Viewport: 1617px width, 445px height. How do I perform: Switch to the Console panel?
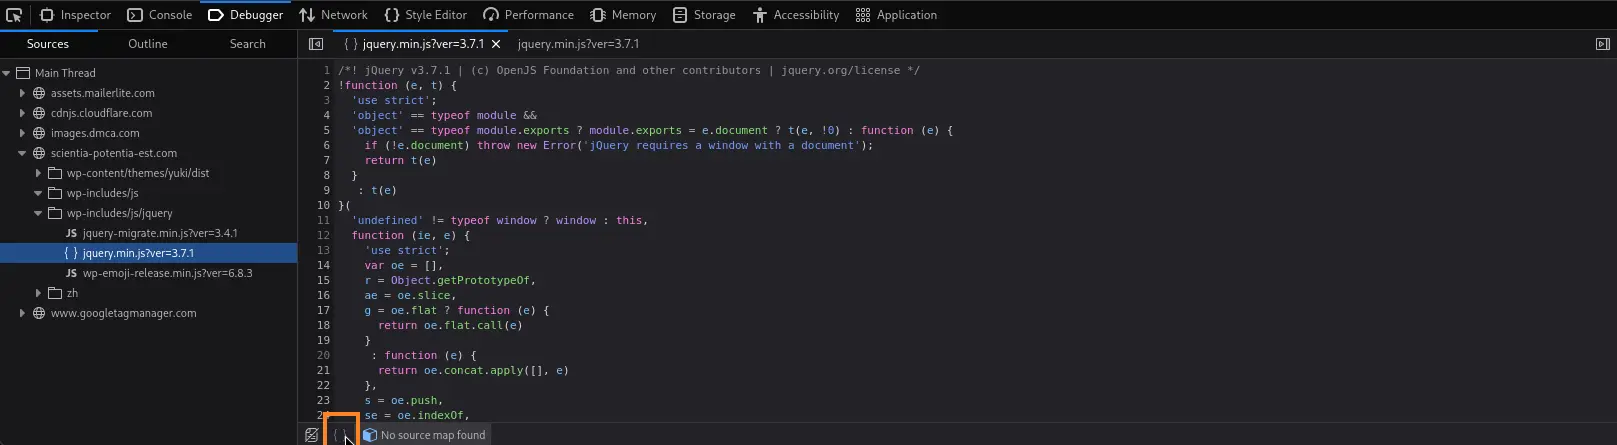point(159,15)
